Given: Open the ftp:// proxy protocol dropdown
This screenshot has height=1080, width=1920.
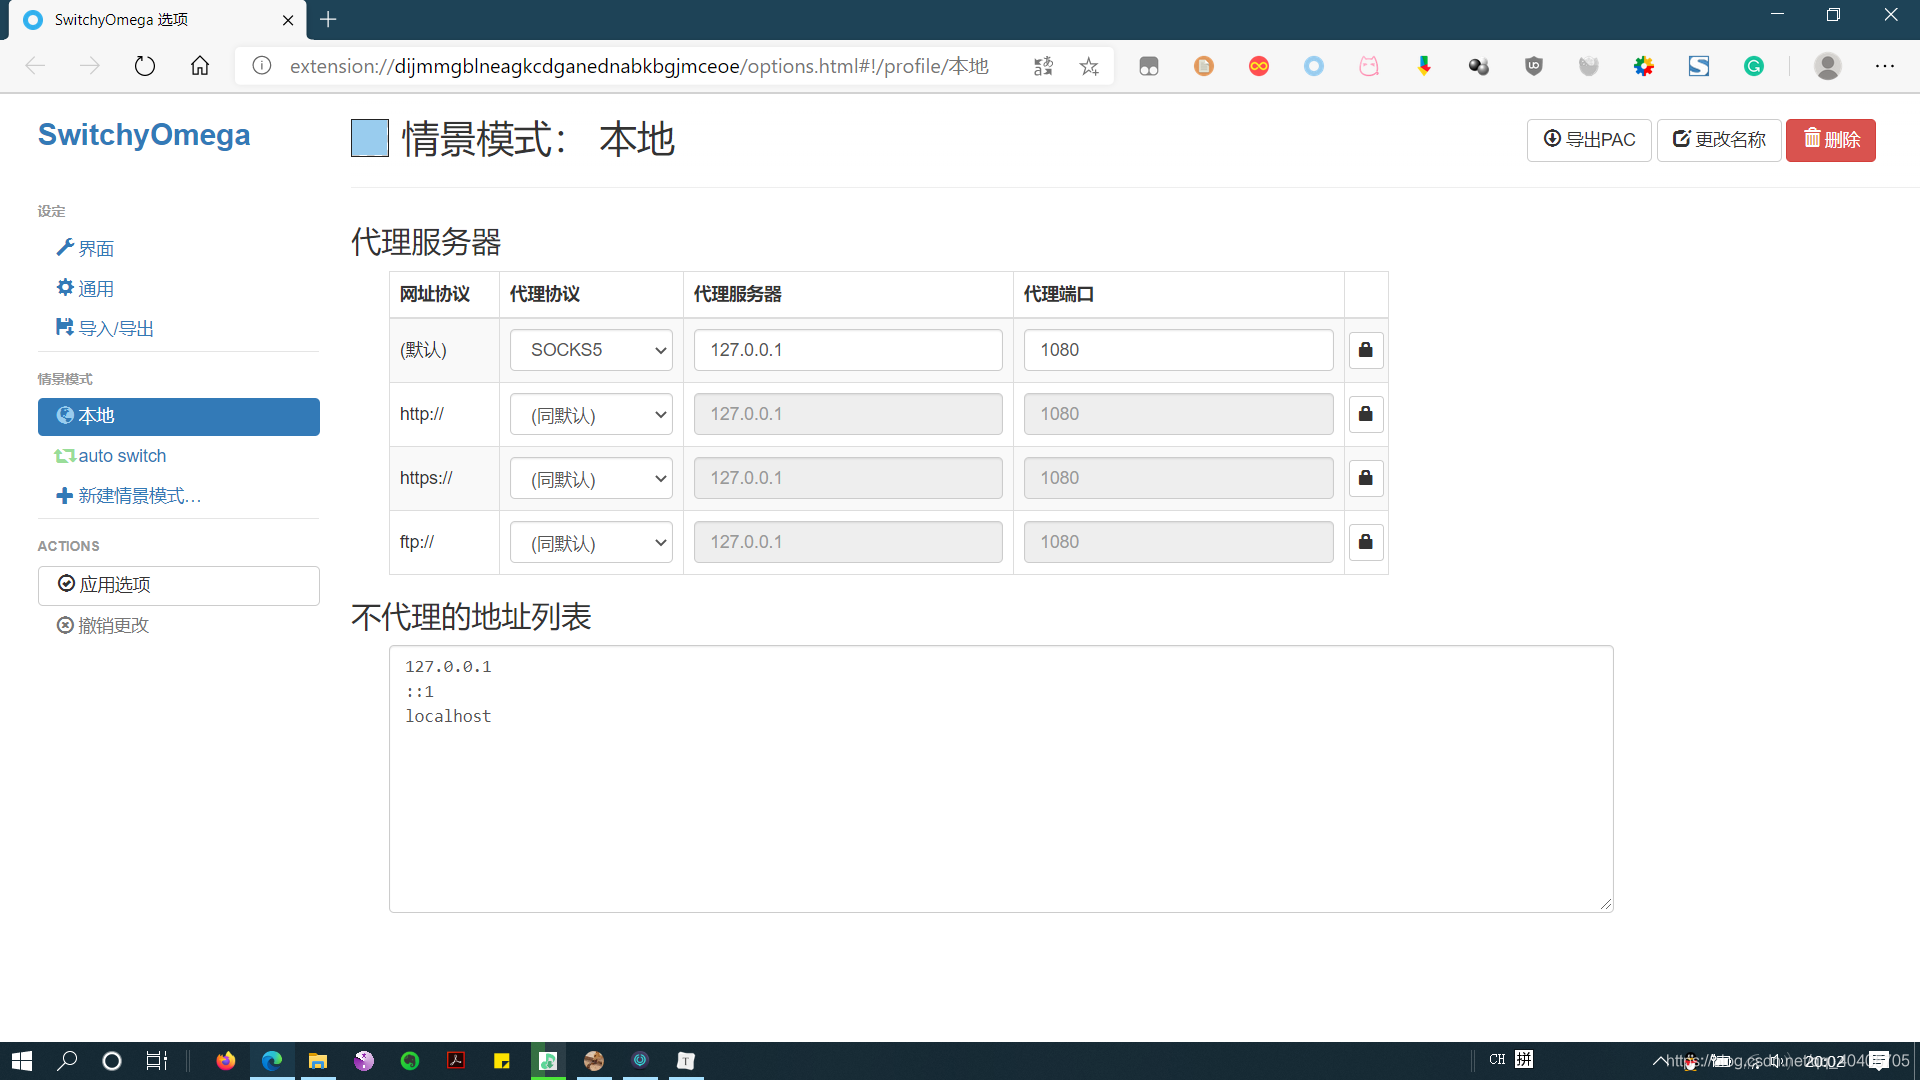Looking at the screenshot, I should [591, 542].
